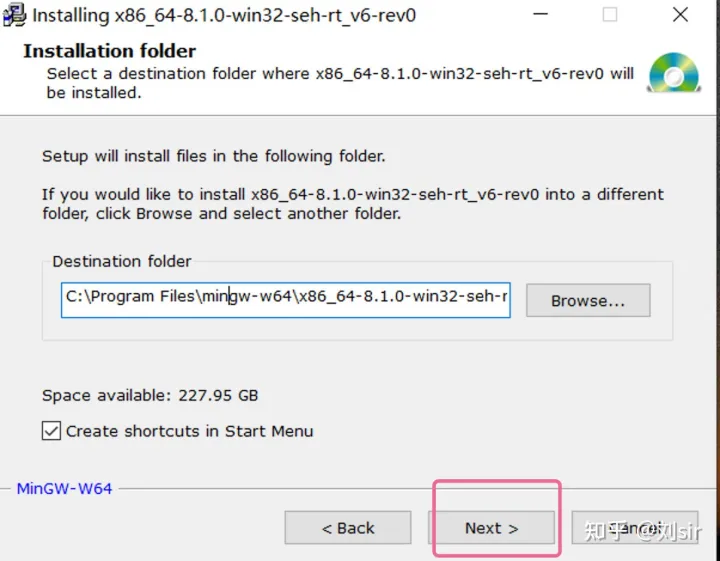720x561 pixels.
Task: Click the 'Setup will install files' description line
Action: click(213, 156)
